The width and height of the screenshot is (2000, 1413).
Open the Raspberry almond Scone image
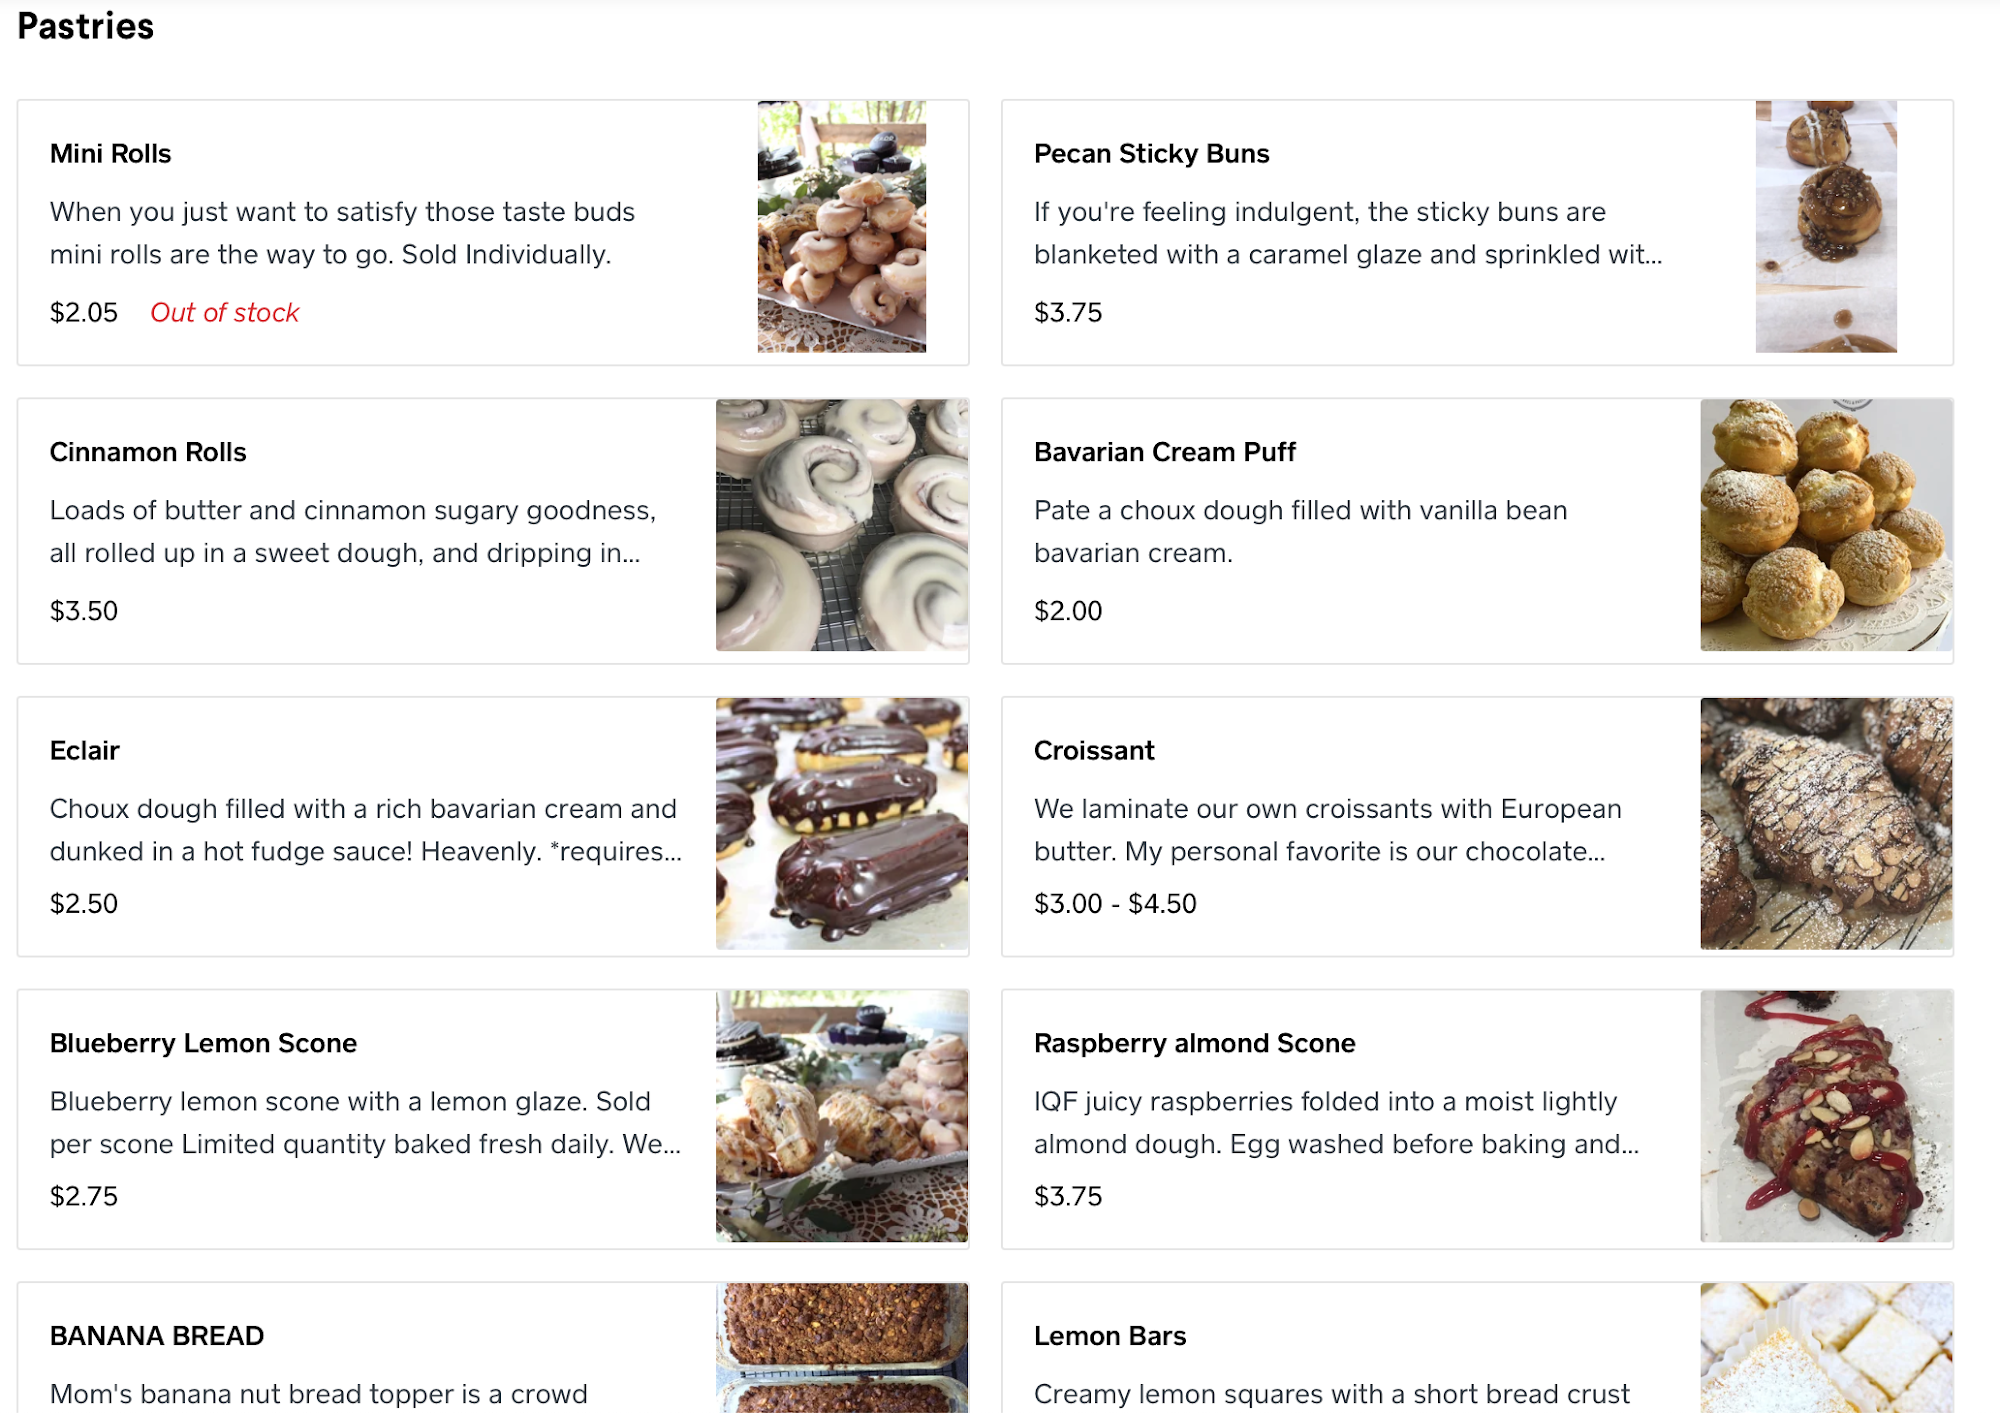tap(1825, 1116)
